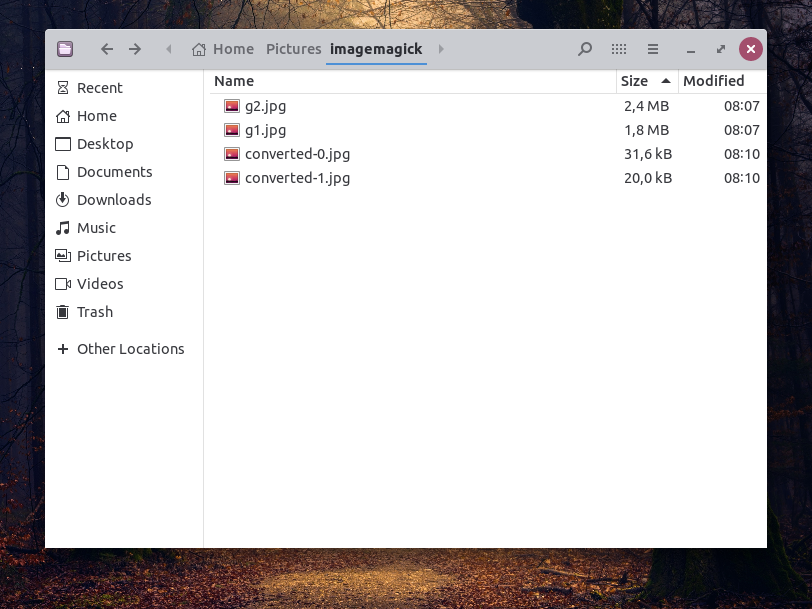The height and width of the screenshot is (609, 812).
Task: Open Desktop in the sidebar
Action: click(x=124, y=144)
